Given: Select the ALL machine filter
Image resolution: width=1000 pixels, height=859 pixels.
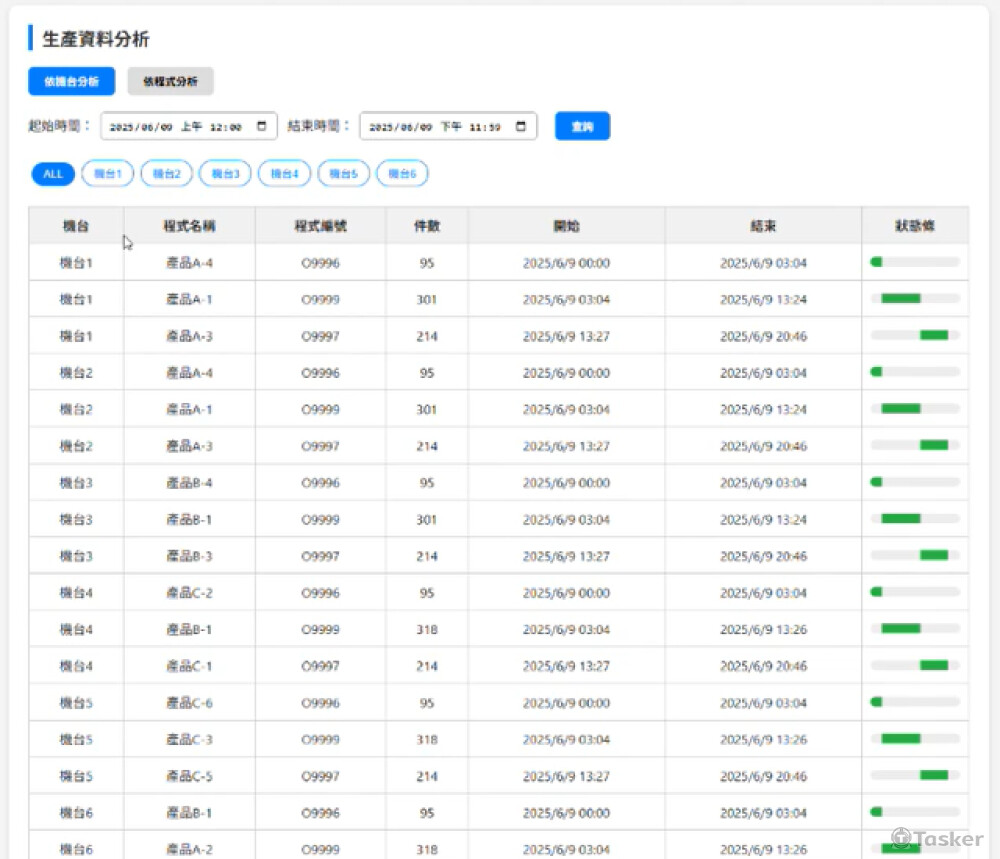Looking at the screenshot, I should coord(53,174).
